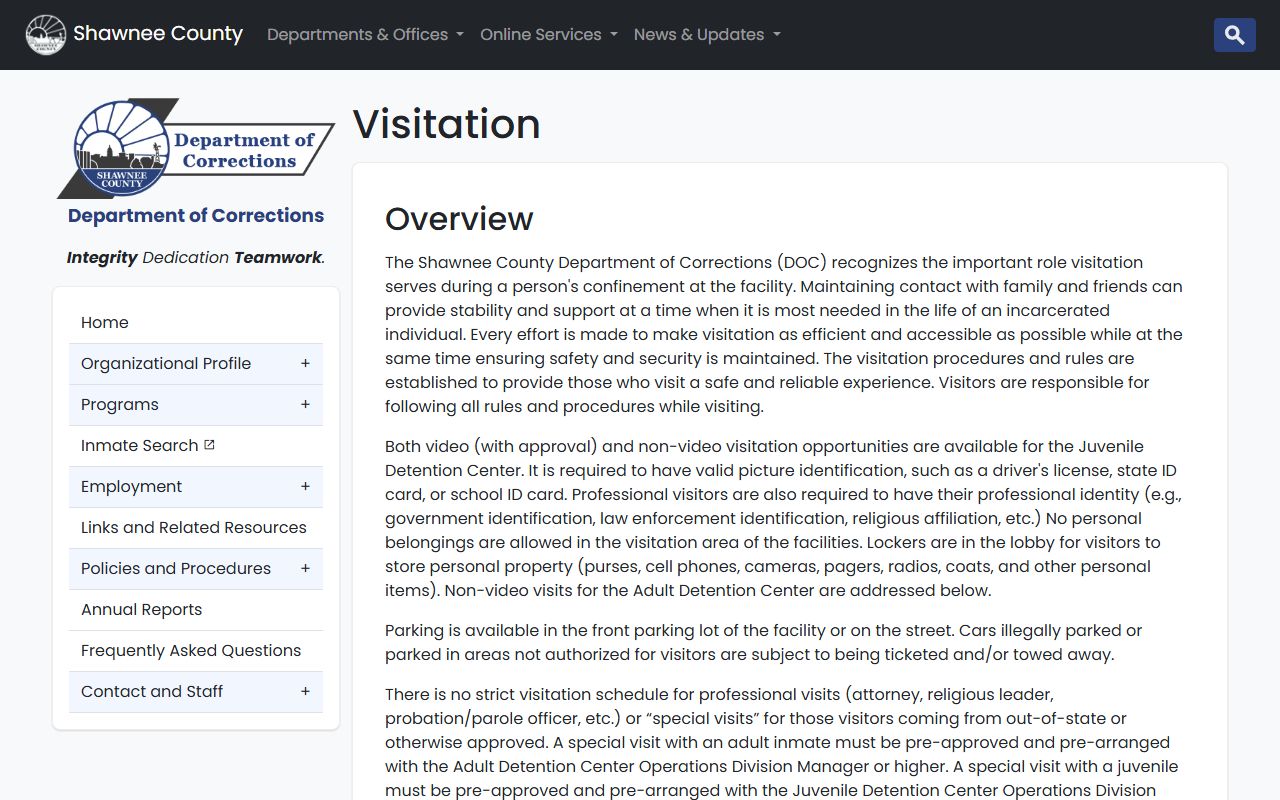The width and height of the screenshot is (1280, 800).
Task: Expand the Employment plus icon
Action: pos(305,486)
